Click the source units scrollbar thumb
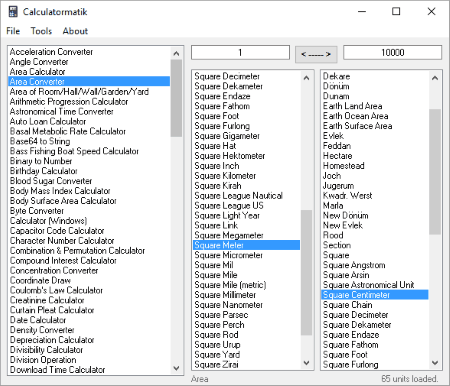The width and height of the screenshot is (450, 386). click(306, 272)
